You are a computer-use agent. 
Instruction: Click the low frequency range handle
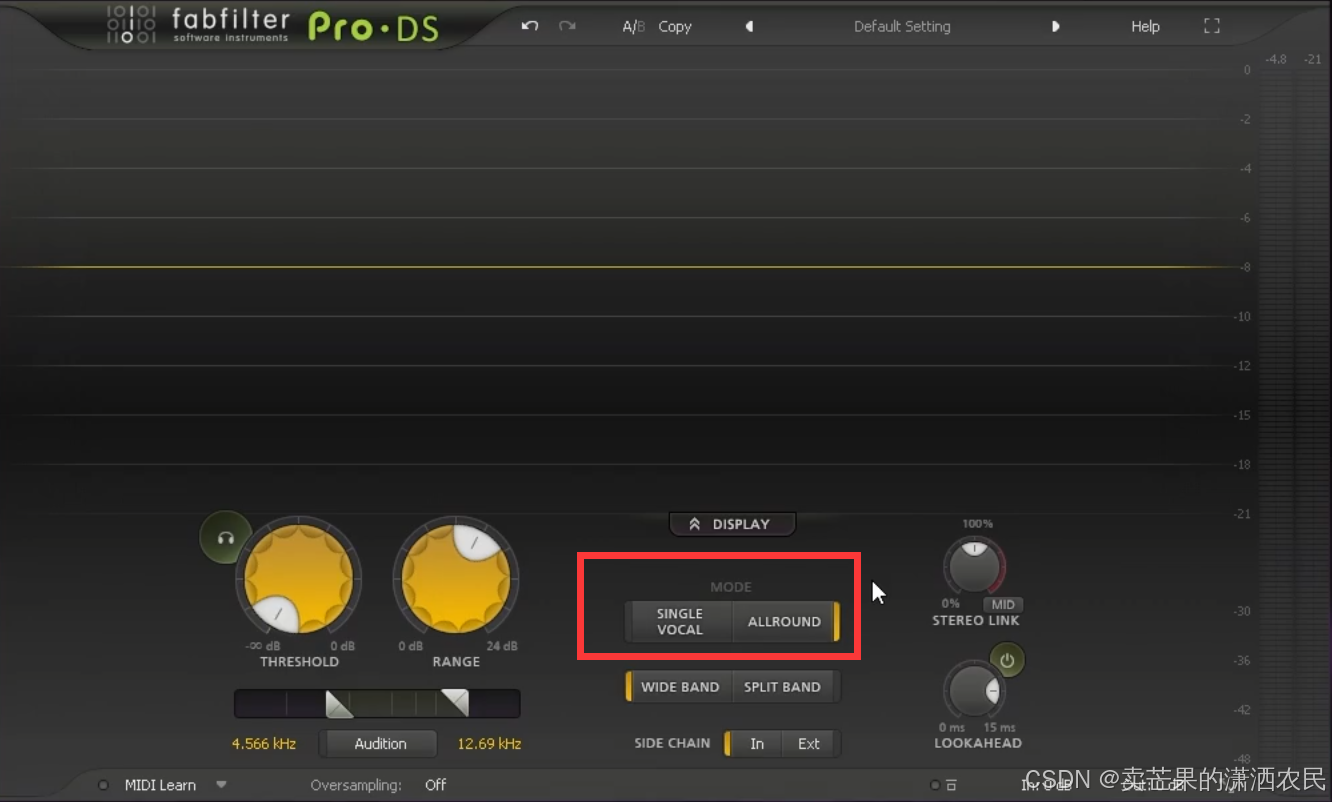coord(339,703)
